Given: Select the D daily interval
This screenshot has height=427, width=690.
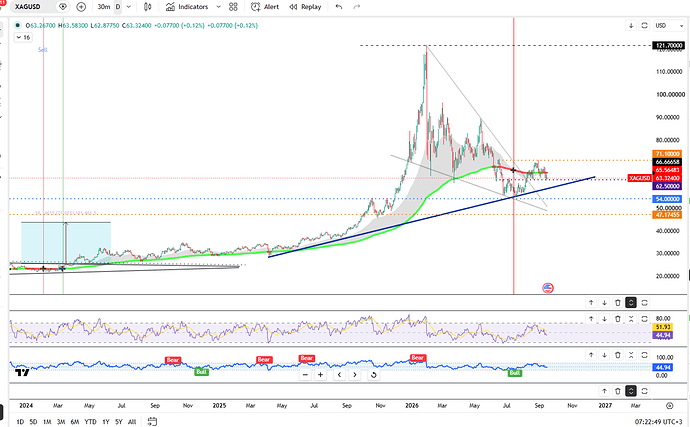Looking at the screenshot, I should click(118, 7).
